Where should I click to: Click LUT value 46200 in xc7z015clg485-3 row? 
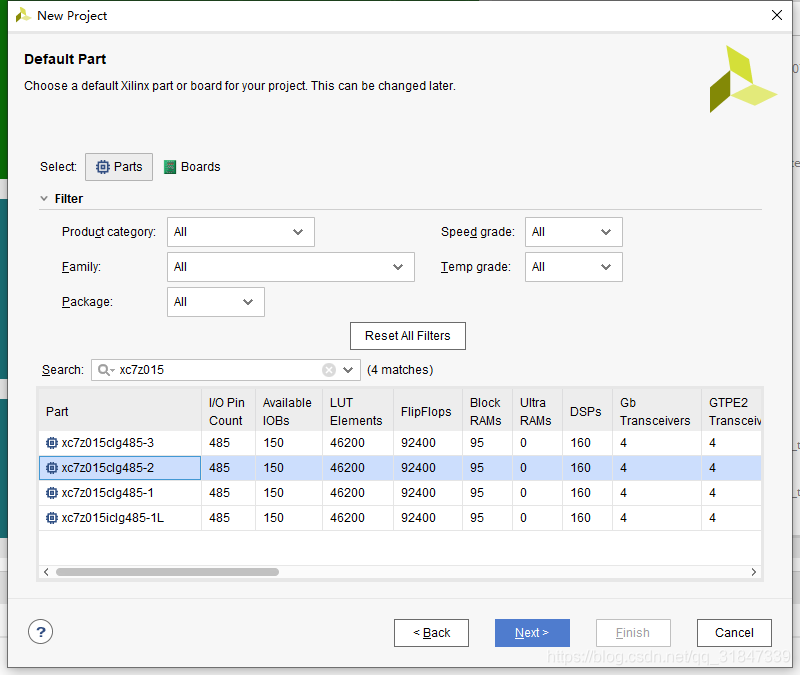(x=347, y=443)
